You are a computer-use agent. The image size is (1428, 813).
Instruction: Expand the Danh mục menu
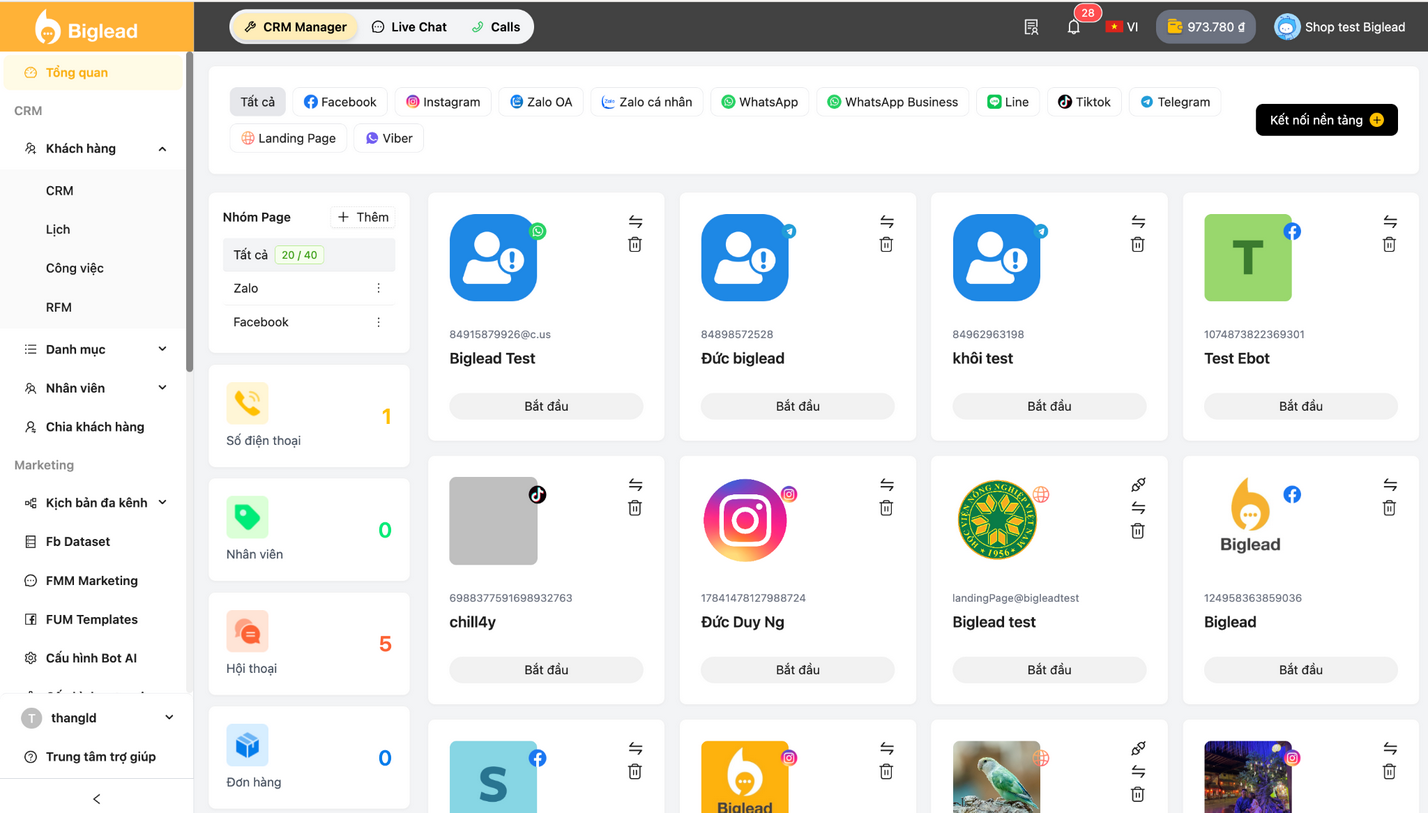pyautogui.click(x=94, y=349)
